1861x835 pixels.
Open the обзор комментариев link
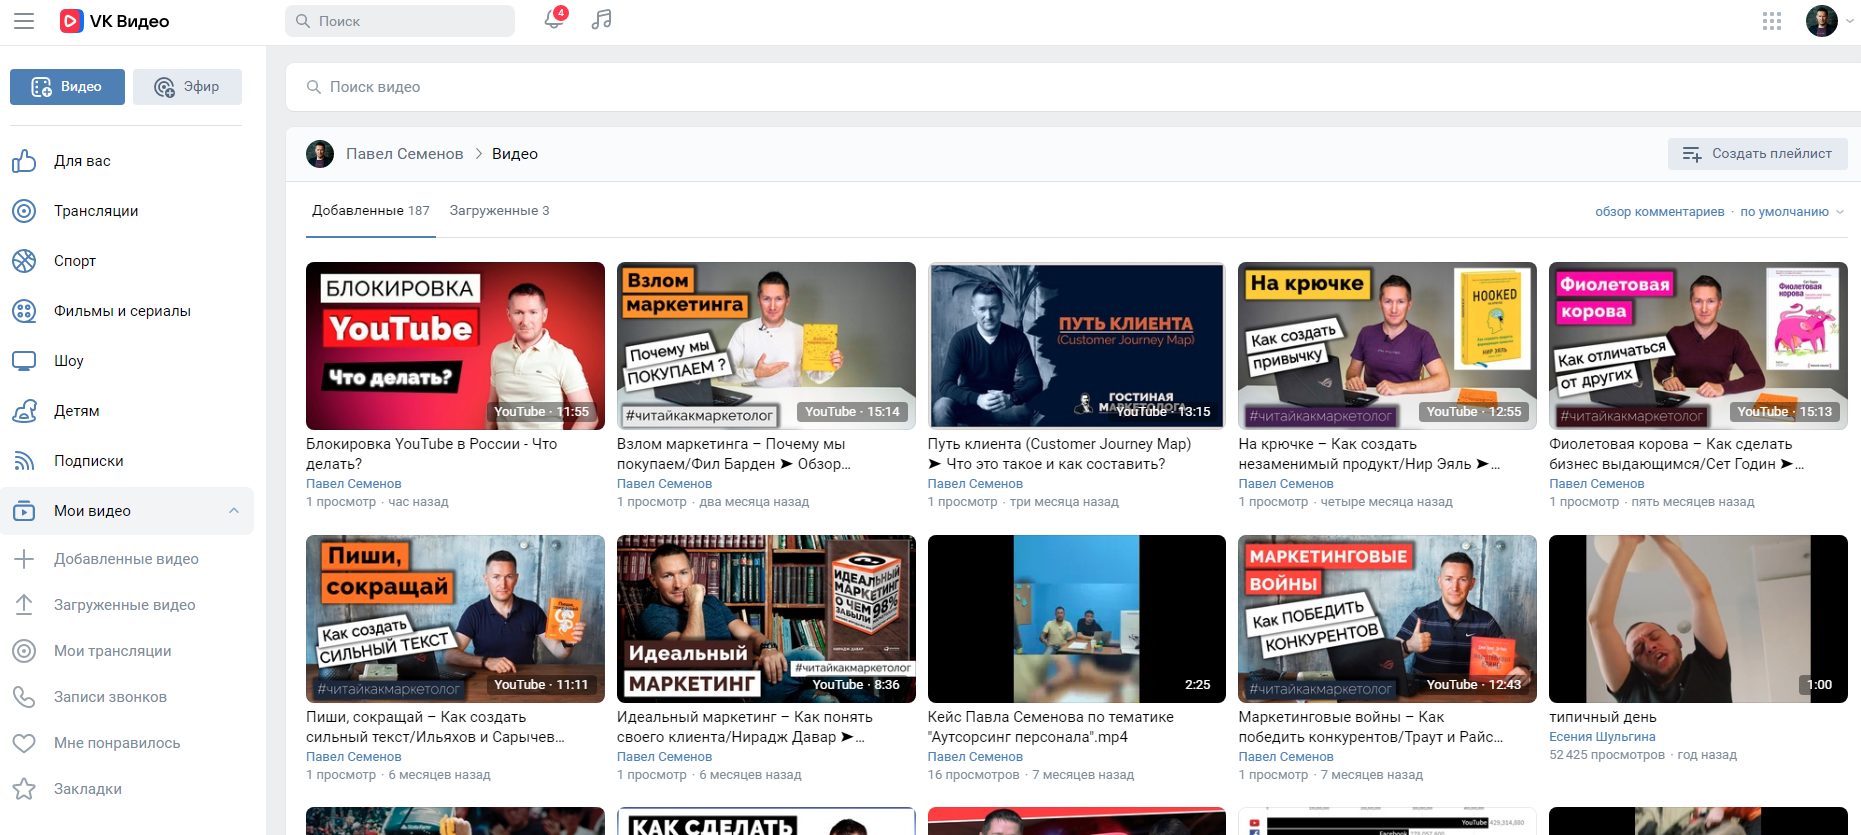[1659, 212]
